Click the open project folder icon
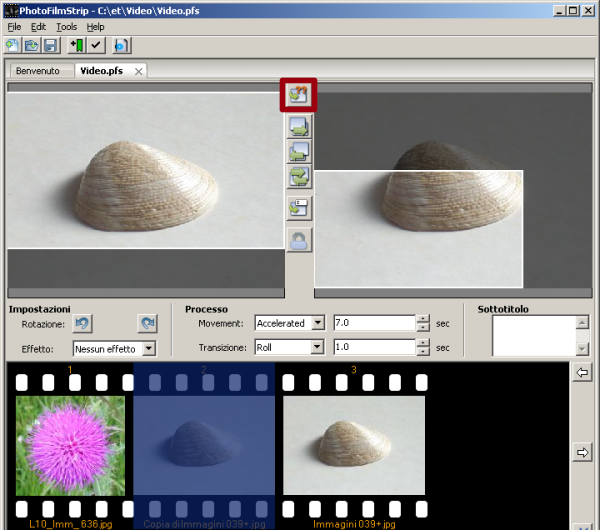The width and height of the screenshot is (600, 530). (31, 46)
